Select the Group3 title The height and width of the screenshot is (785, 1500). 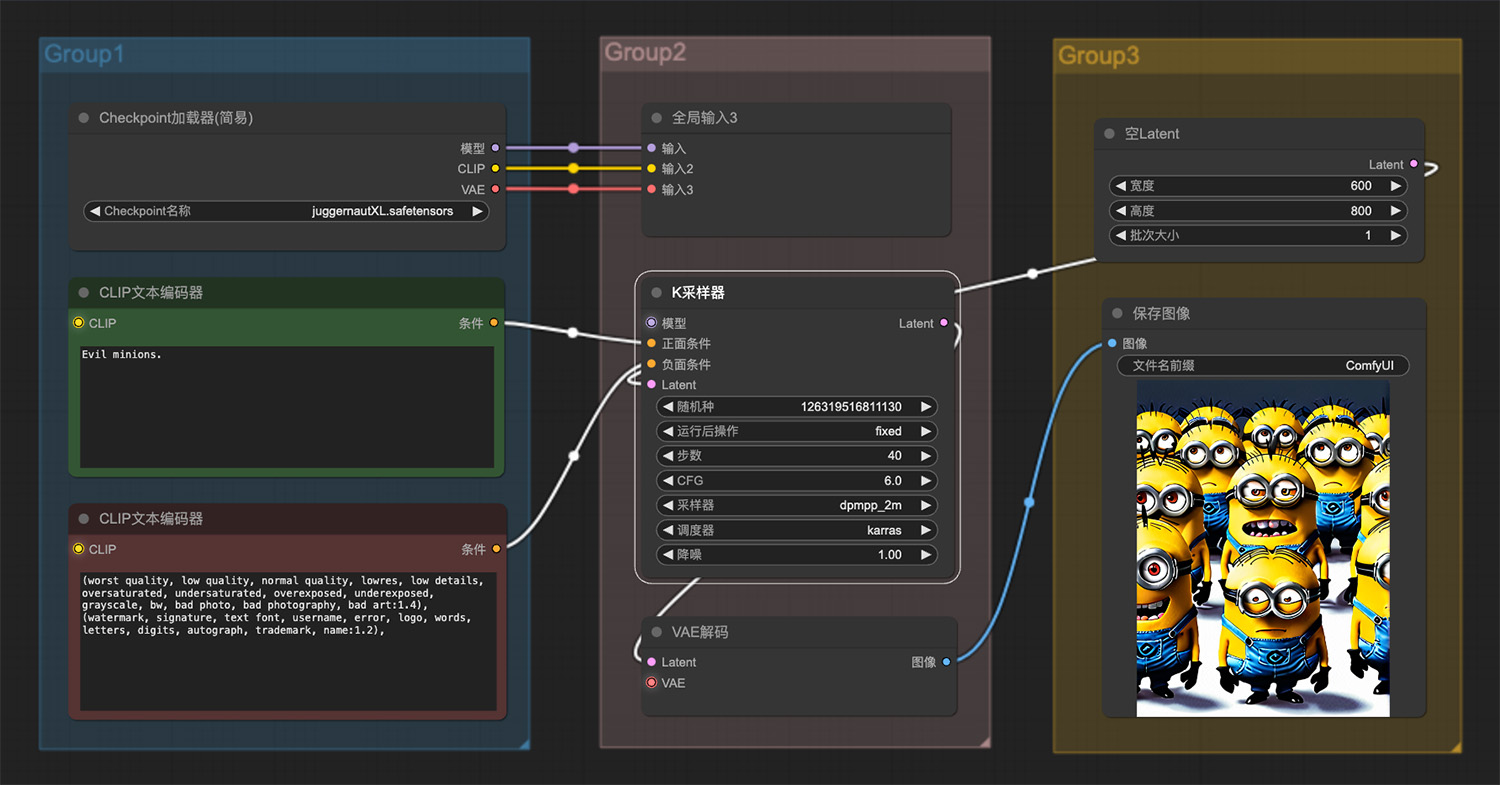click(x=1099, y=56)
